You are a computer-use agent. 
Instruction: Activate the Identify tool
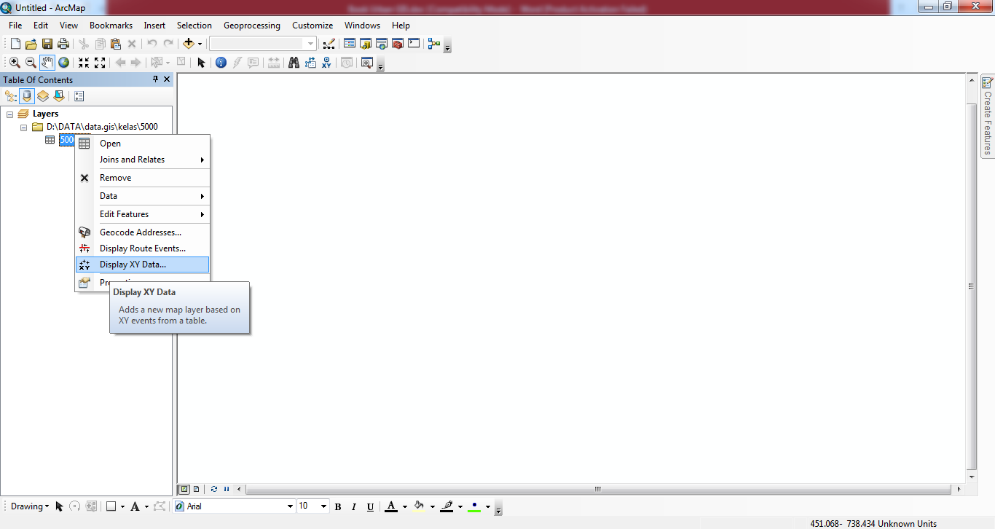tap(221, 62)
